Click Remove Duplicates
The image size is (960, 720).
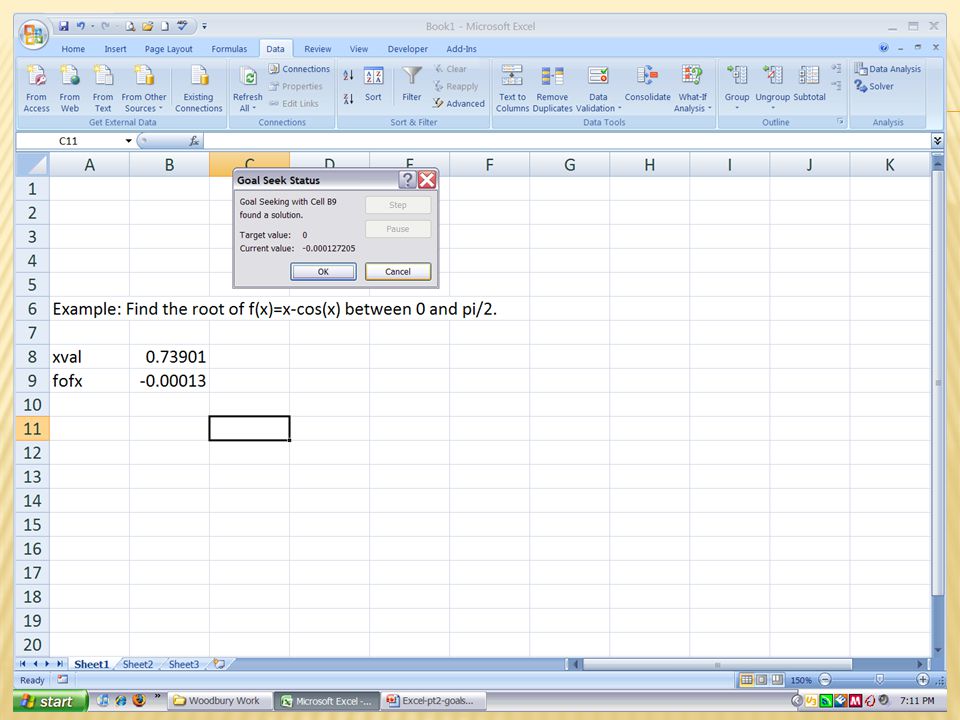pyautogui.click(x=552, y=89)
